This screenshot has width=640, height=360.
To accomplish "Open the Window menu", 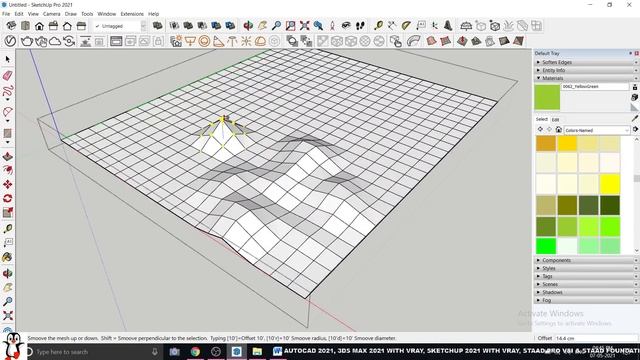I will pos(107,14).
